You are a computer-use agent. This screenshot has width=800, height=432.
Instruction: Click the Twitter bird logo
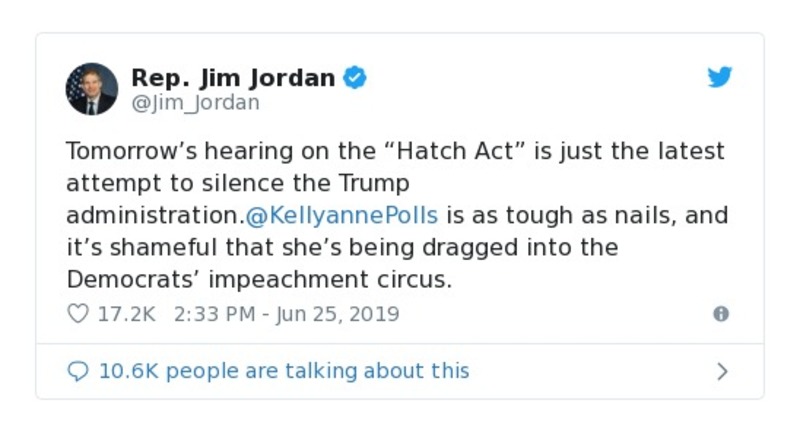point(720,78)
